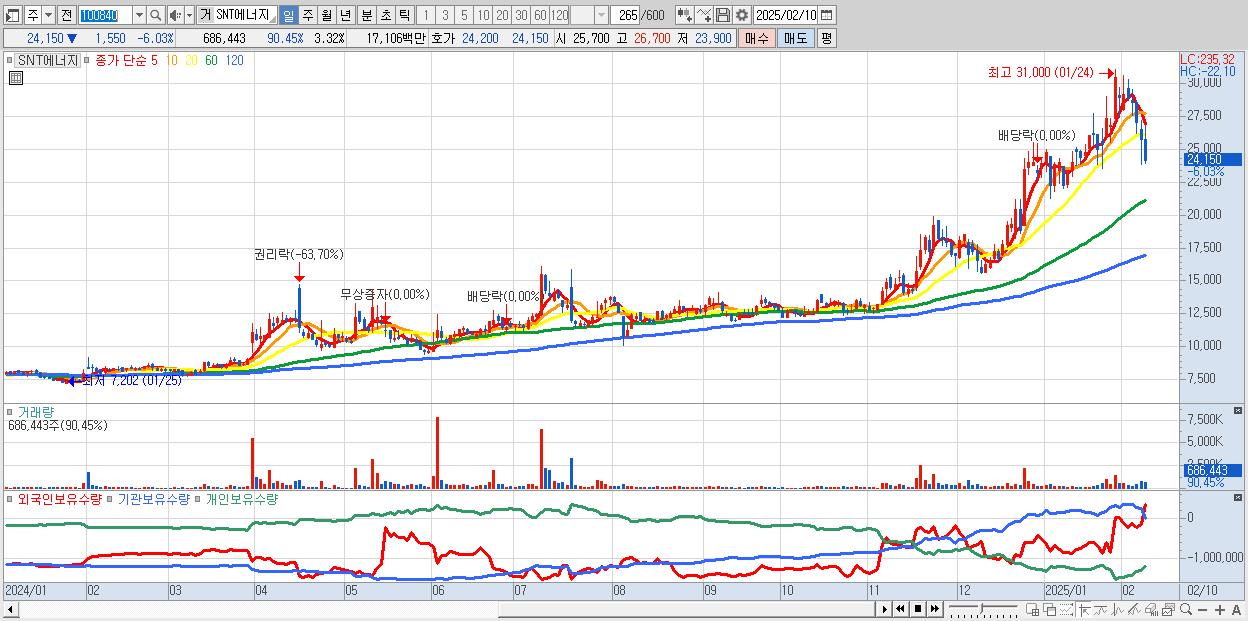Click the zigzag wave line icon
Viewport: 1248px width, 621px height.
click(1118, 610)
